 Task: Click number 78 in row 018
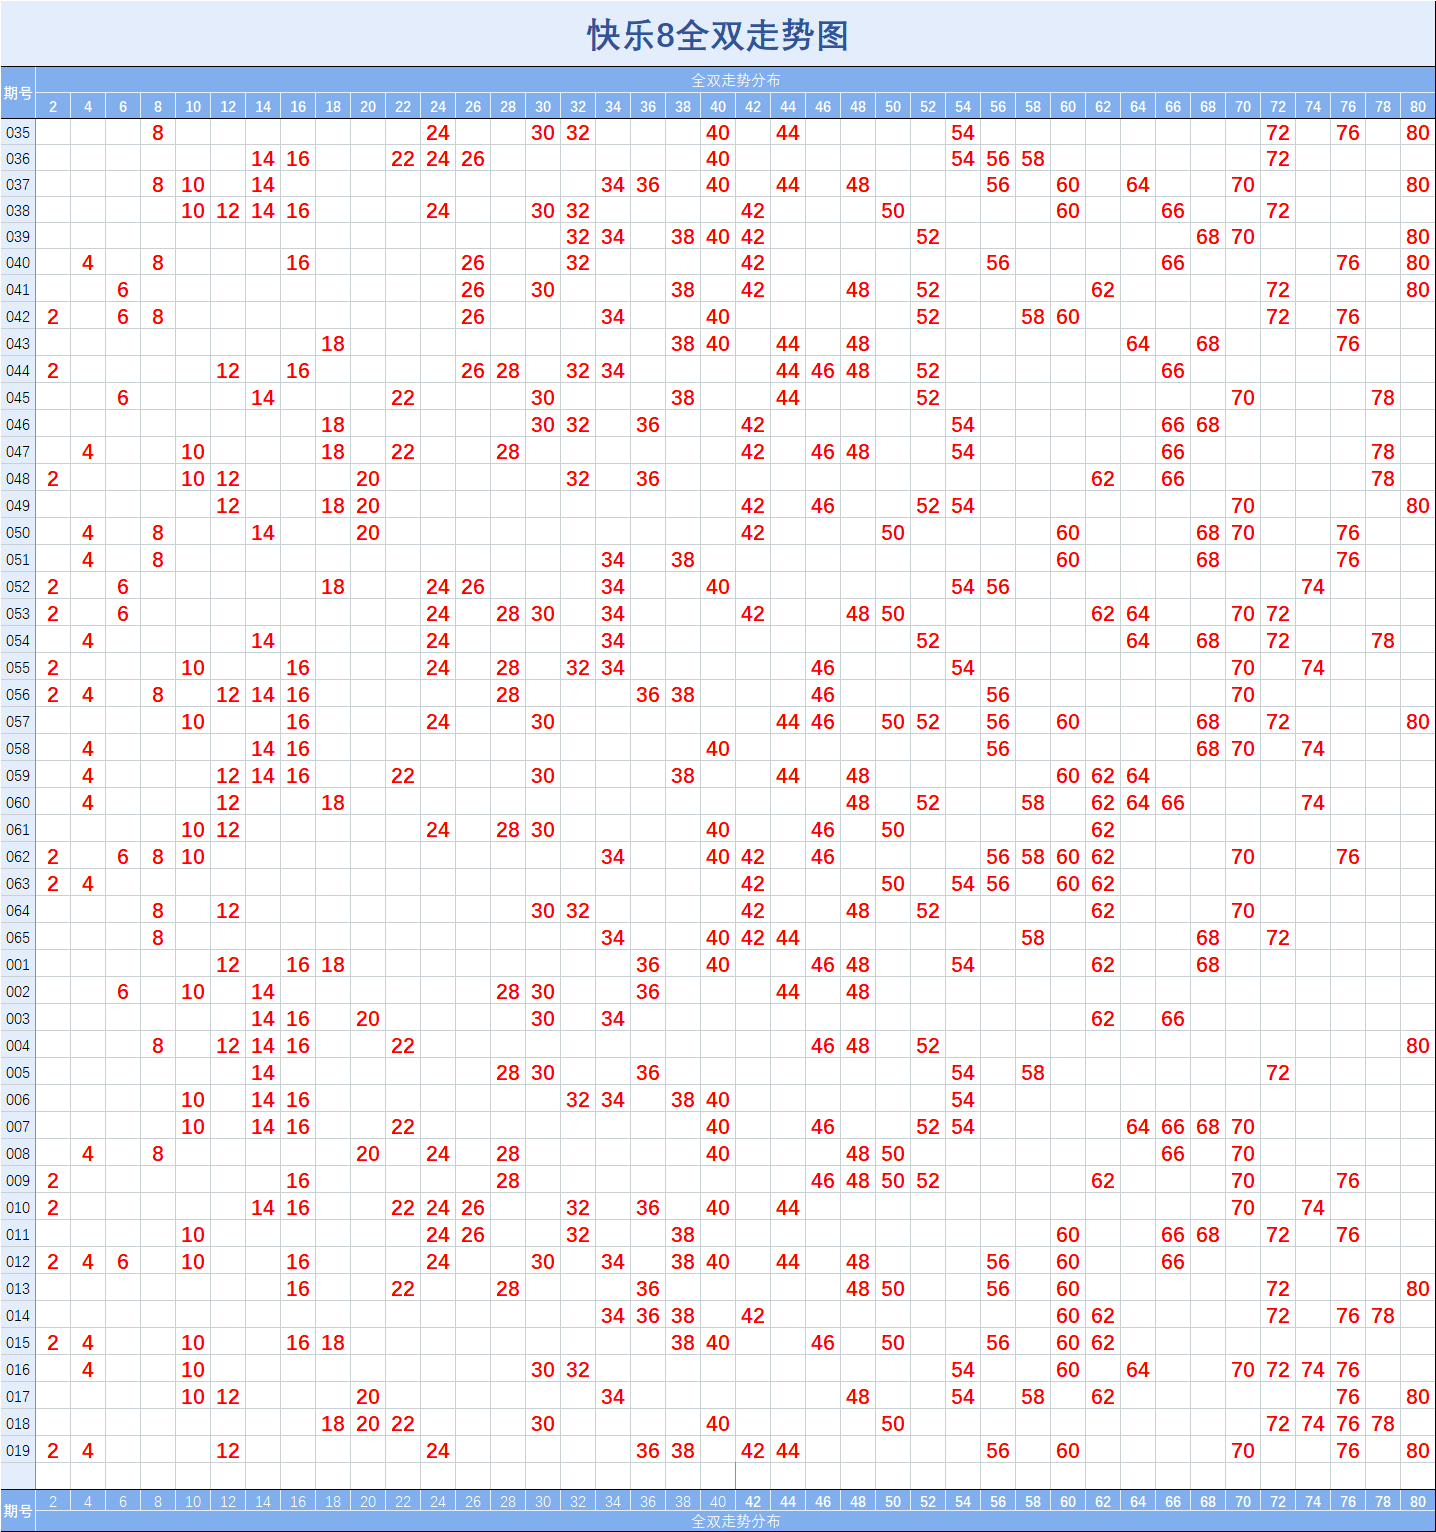click(1383, 1423)
